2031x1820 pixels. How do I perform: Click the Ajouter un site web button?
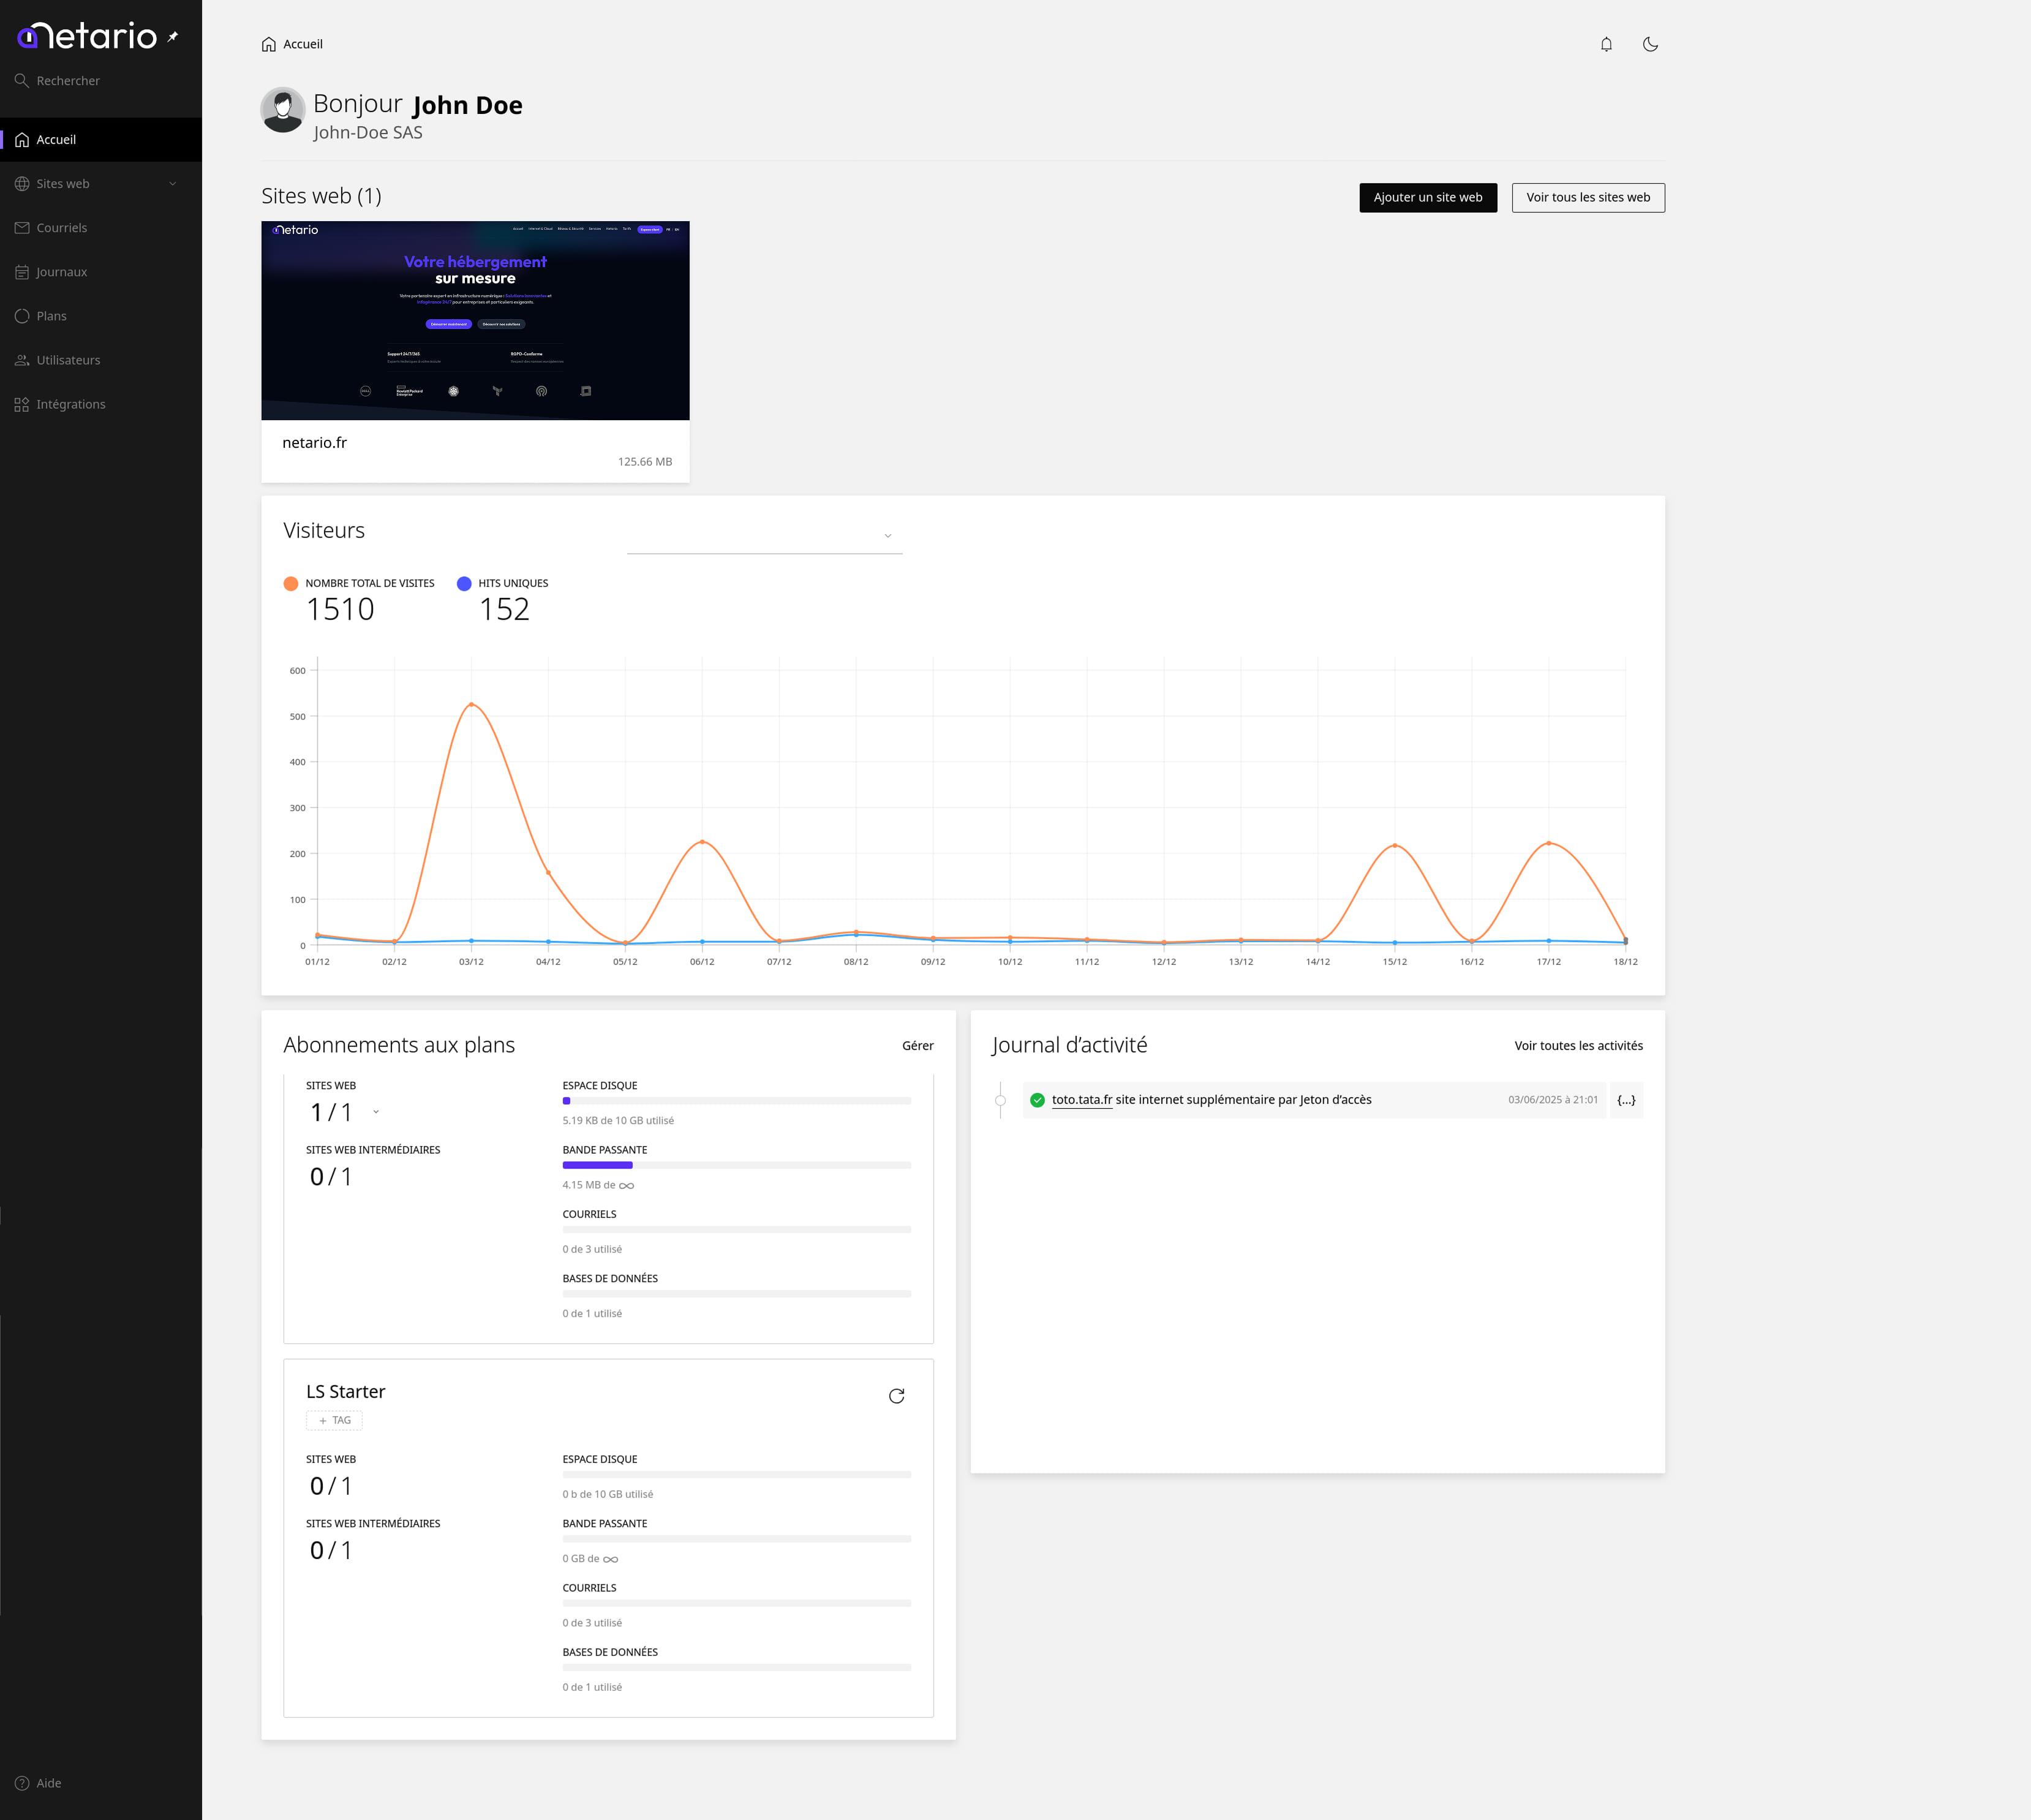[x=1427, y=197]
